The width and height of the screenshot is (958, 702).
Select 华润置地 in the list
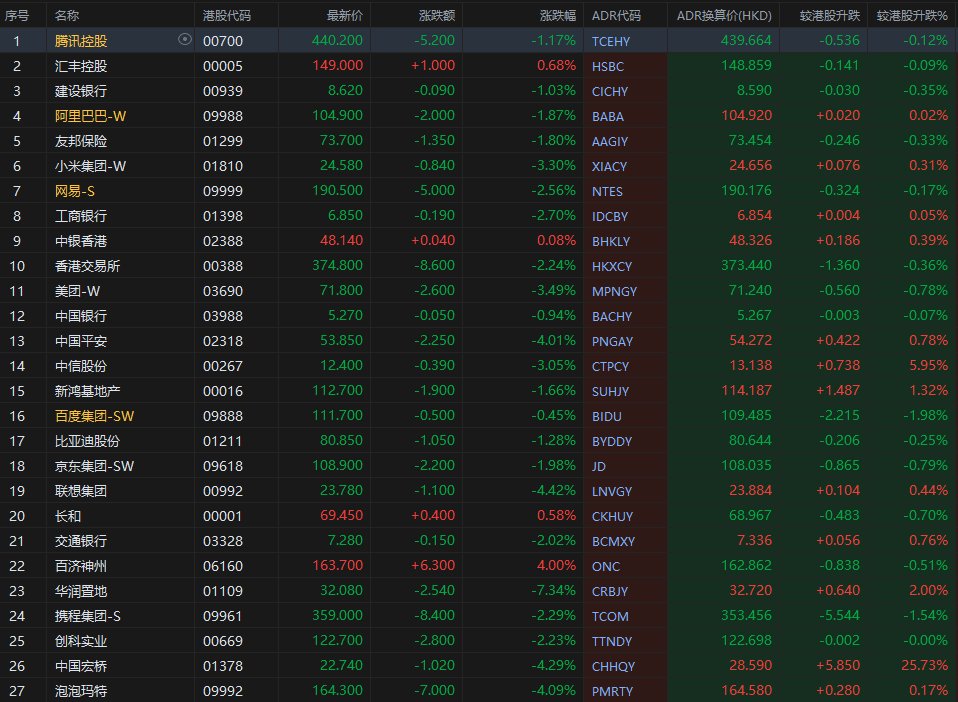coord(81,591)
